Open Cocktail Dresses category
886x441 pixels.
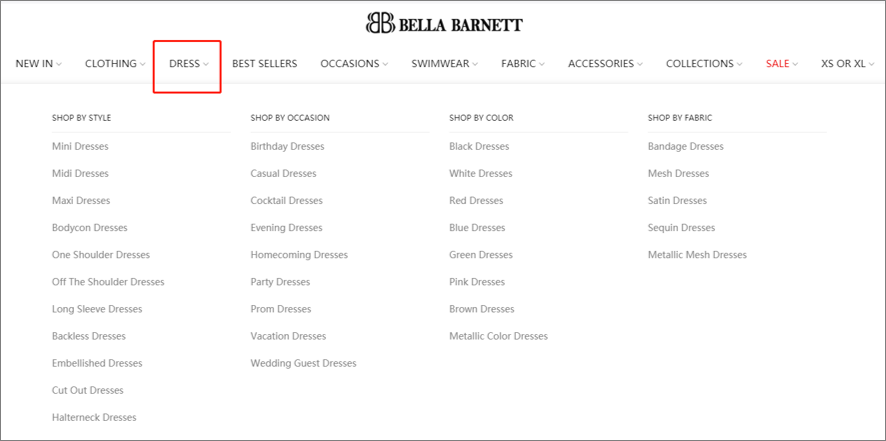pyautogui.click(x=286, y=201)
